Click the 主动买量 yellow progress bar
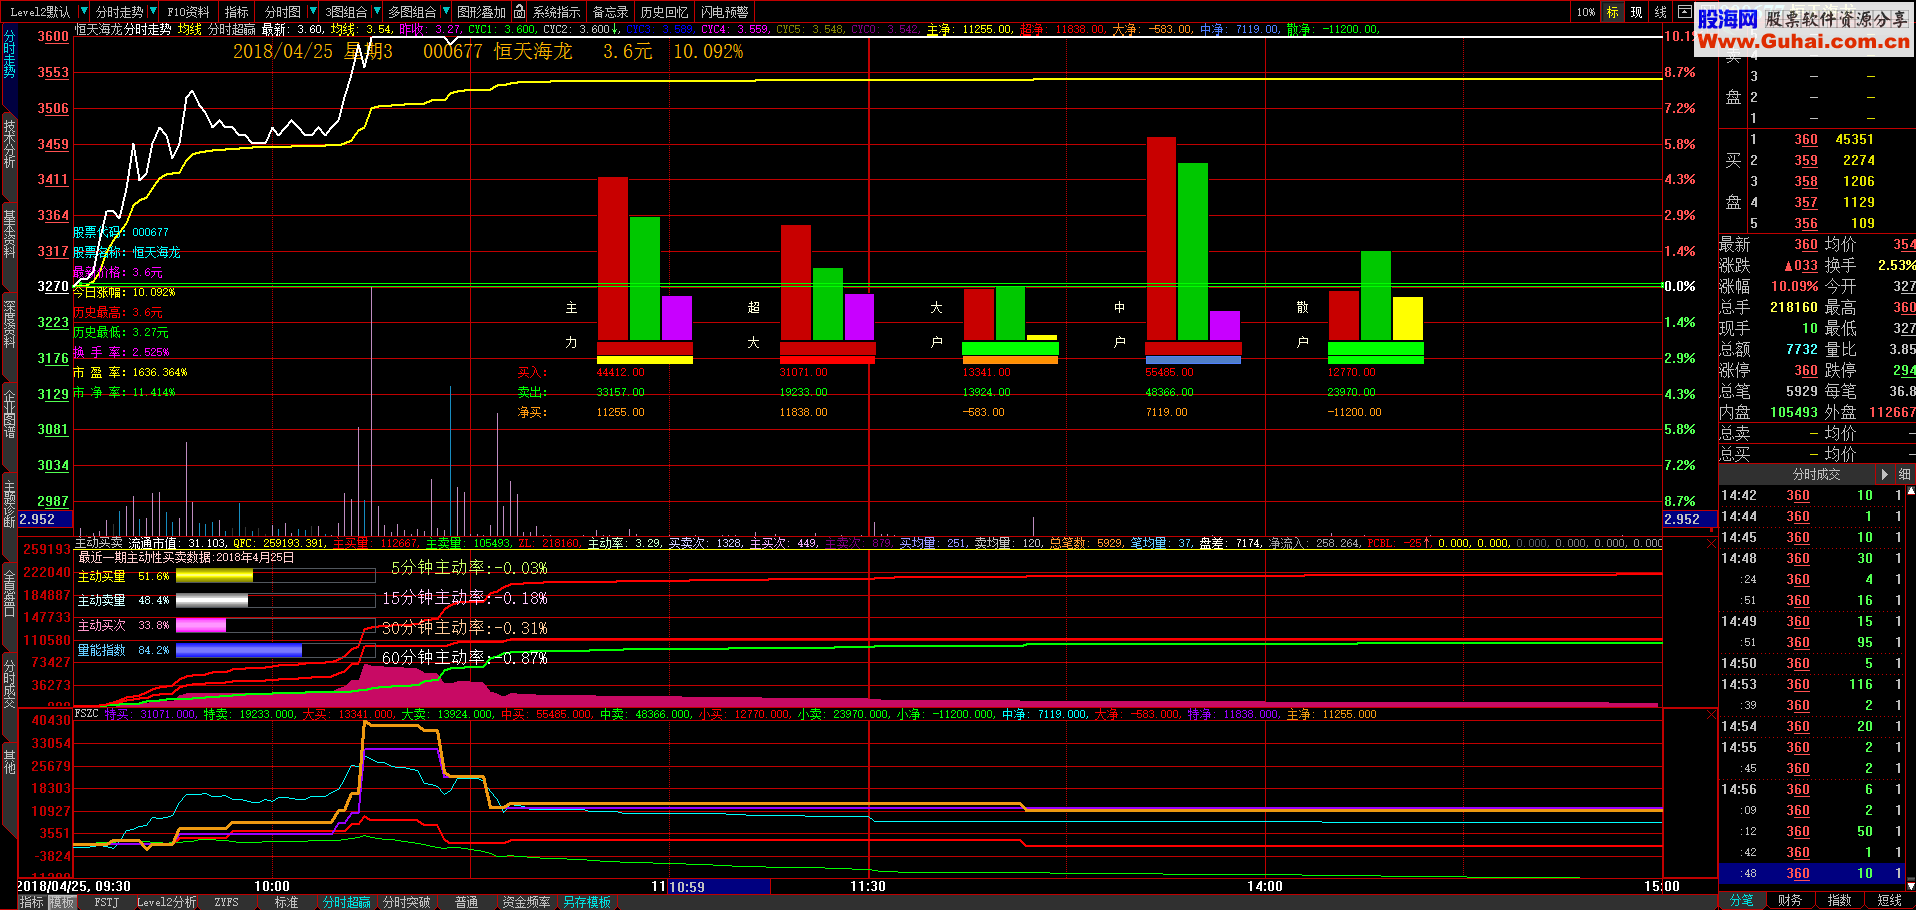 [x=214, y=576]
